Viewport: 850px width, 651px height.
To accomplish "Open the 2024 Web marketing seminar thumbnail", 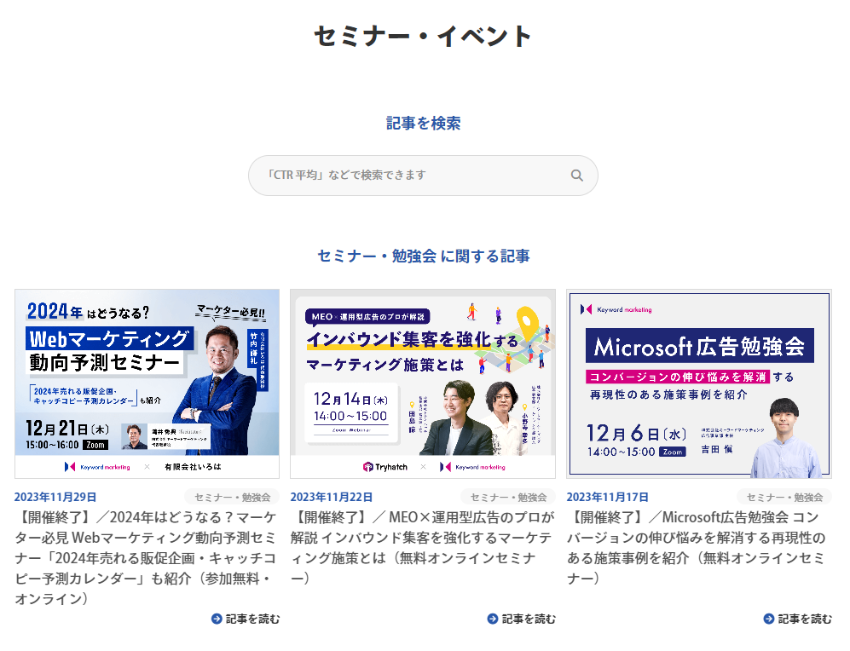I will [147, 384].
